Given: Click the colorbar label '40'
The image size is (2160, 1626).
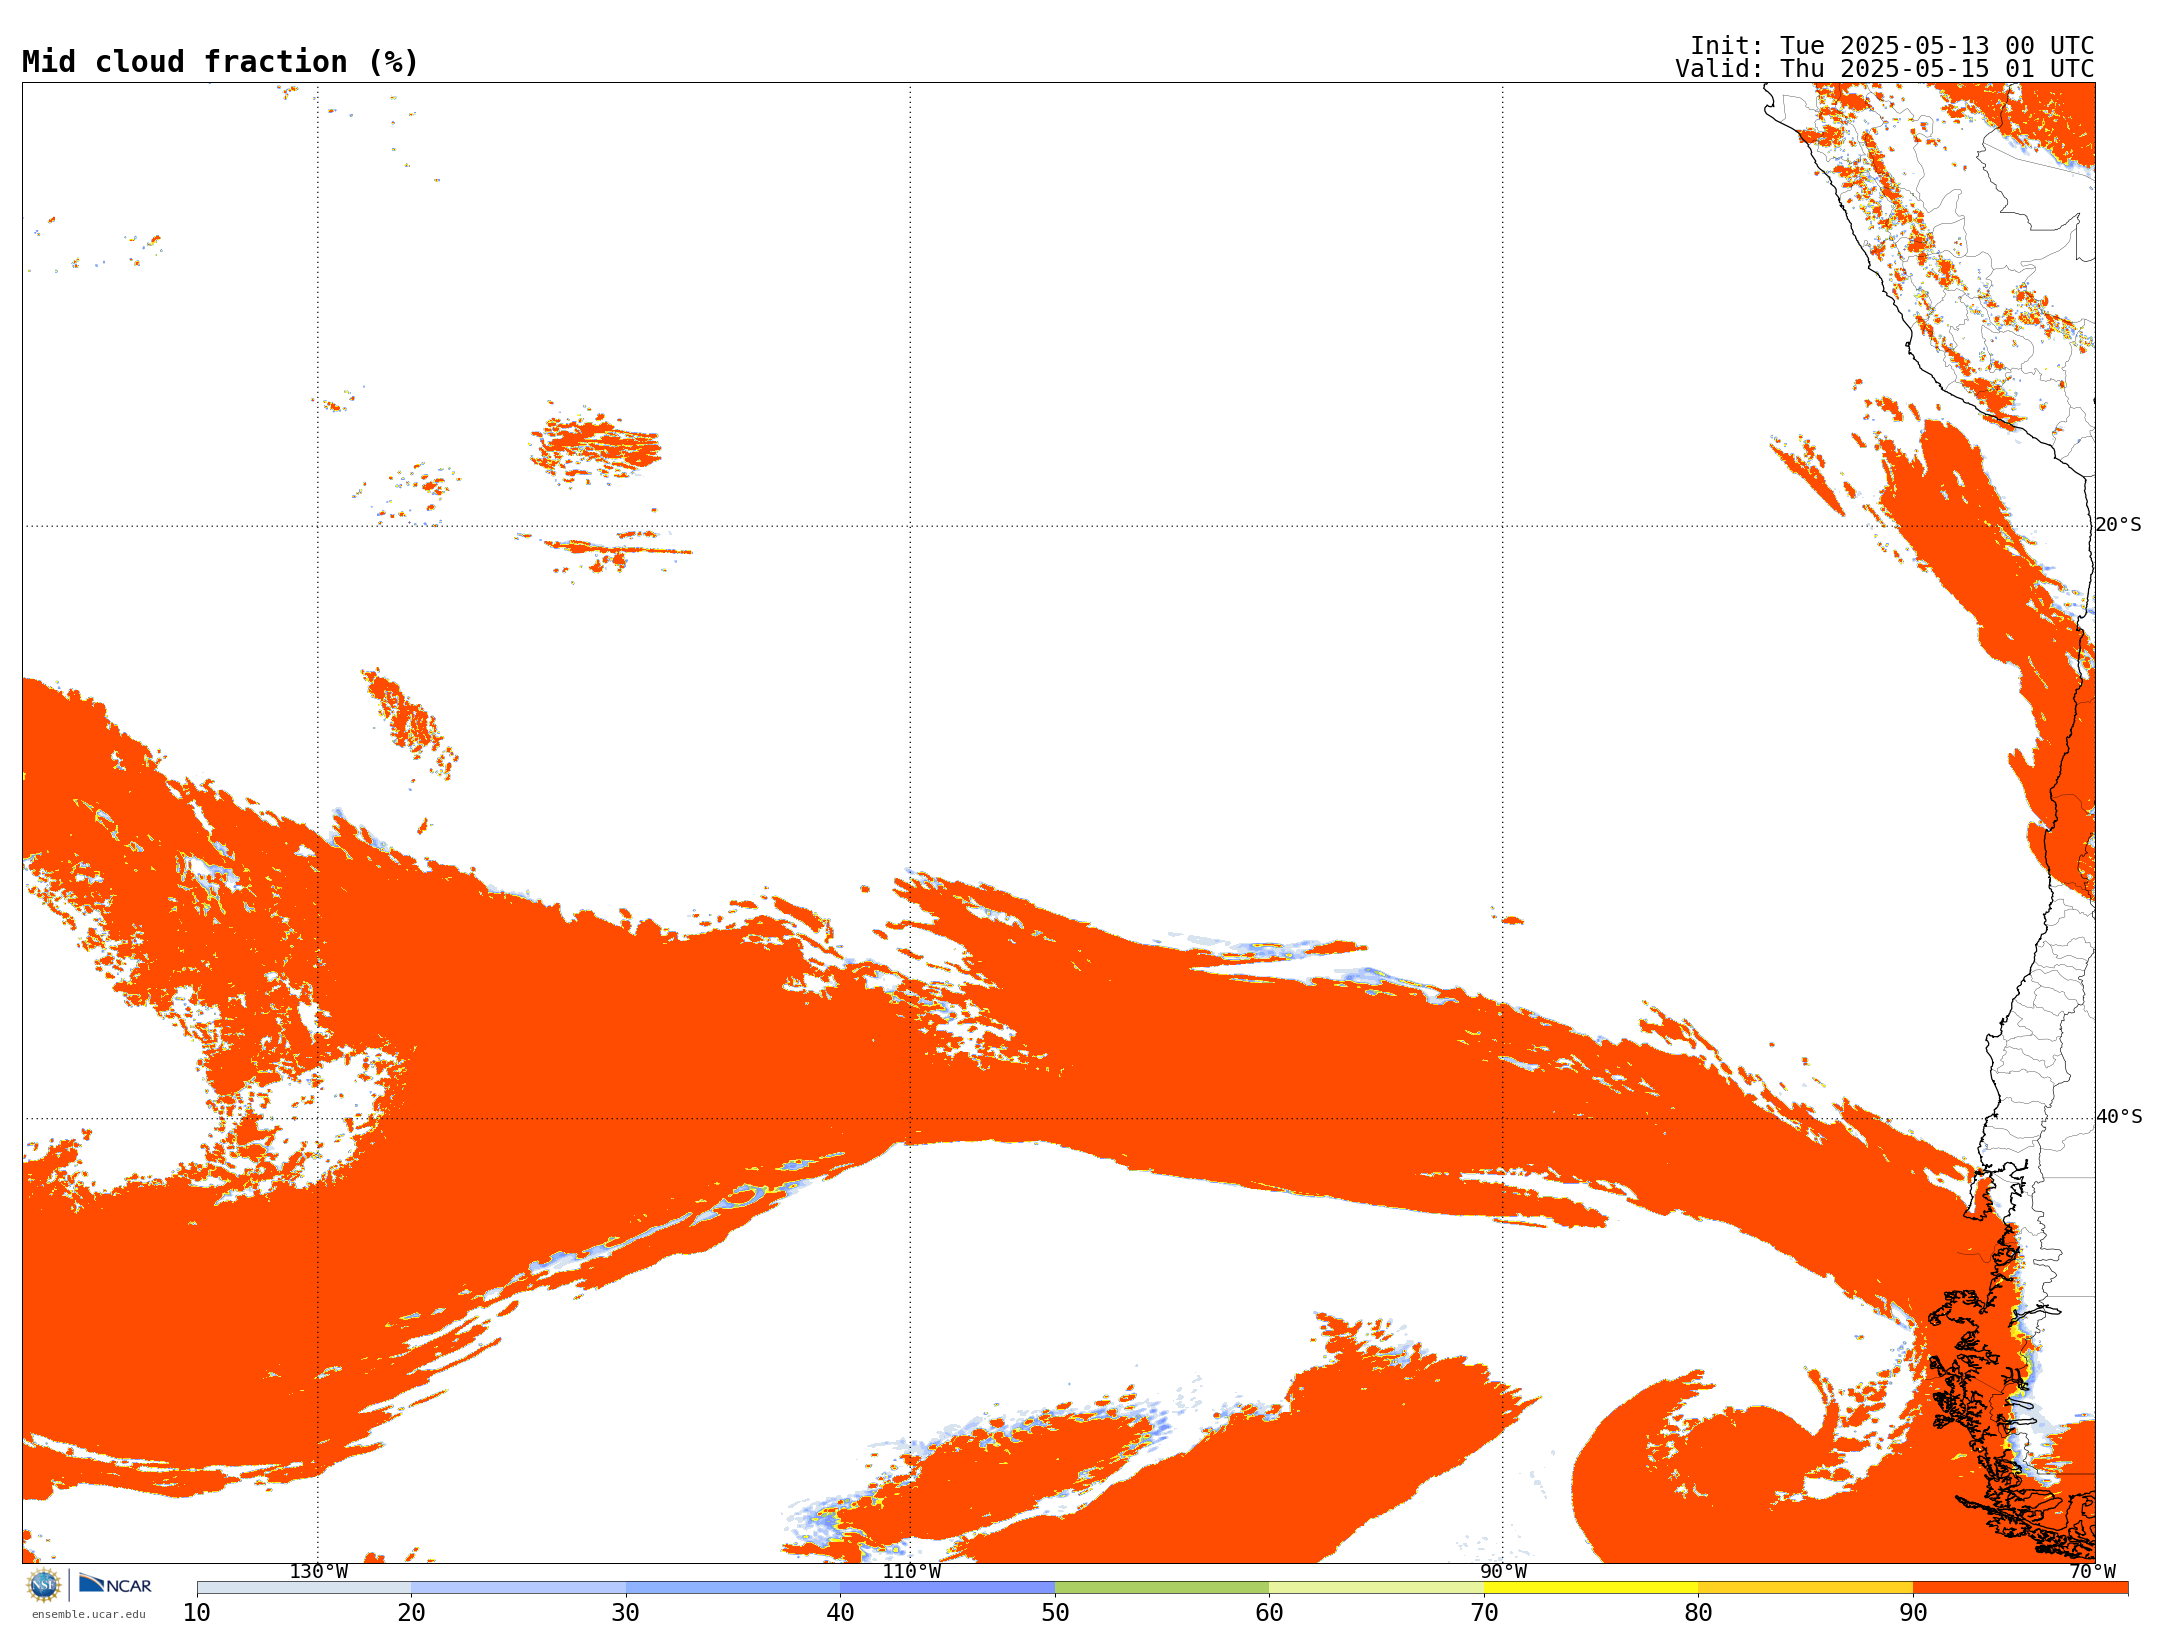Looking at the screenshot, I should tap(840, 1613).
